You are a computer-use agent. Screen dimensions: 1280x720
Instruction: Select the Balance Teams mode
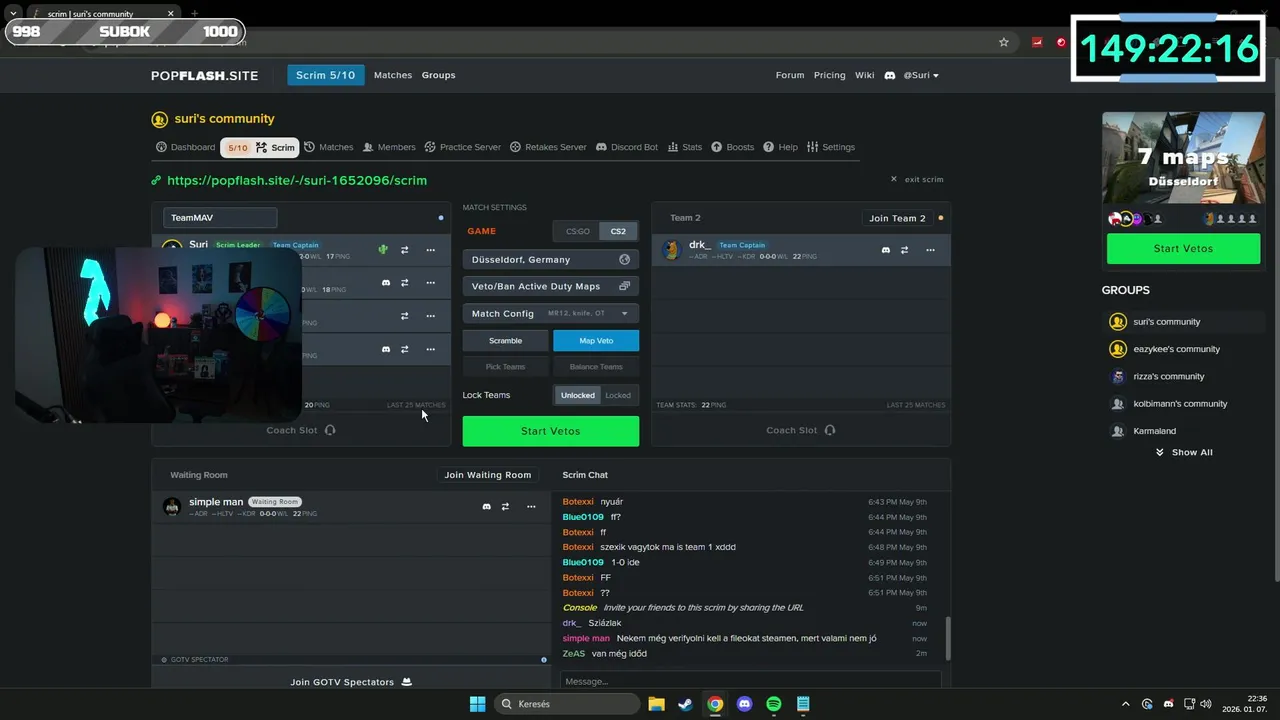pos(596,367)
